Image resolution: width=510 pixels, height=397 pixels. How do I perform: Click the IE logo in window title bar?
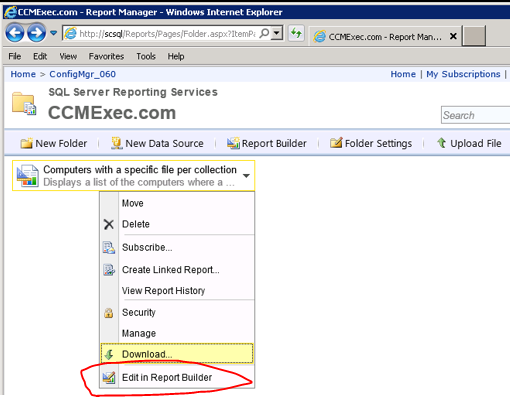coord(10,12)
